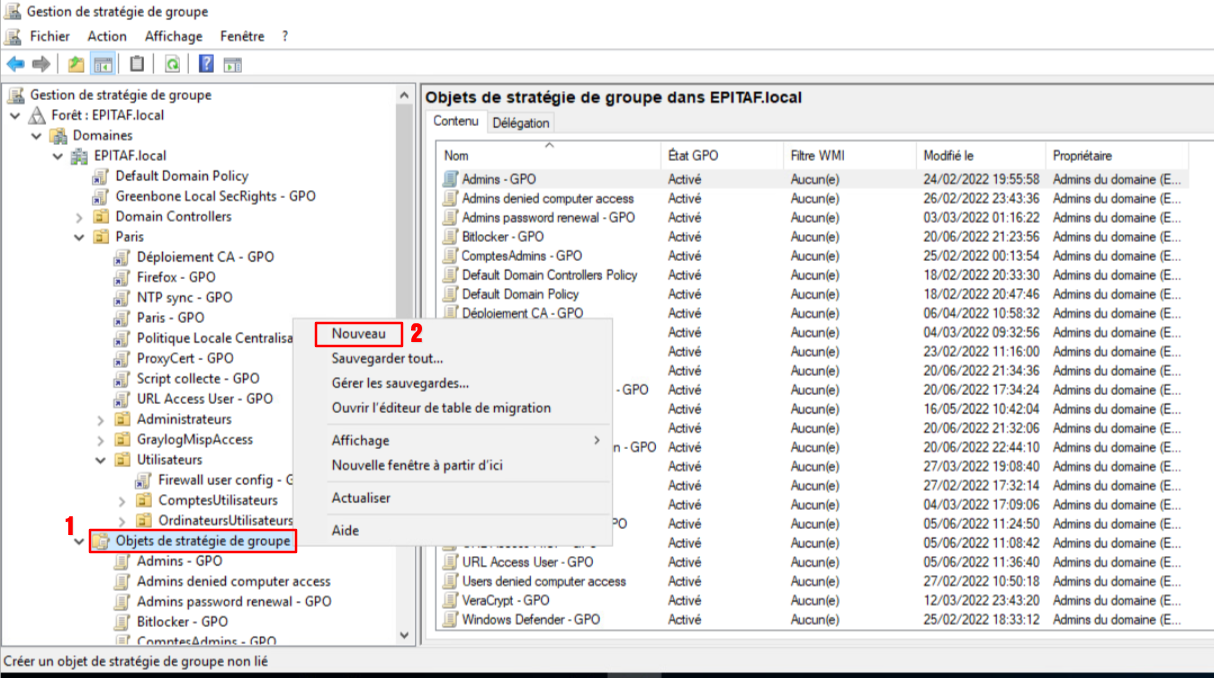Click the up one level folder icon

point(76,64)
